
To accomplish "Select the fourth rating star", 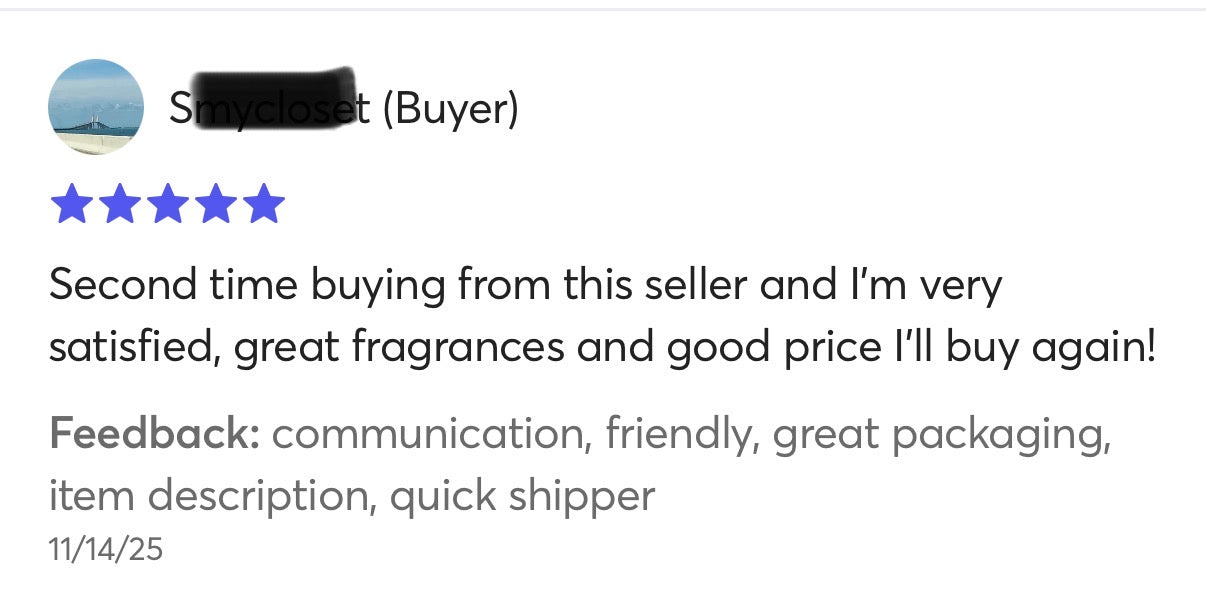I will (x=216, y=204).
